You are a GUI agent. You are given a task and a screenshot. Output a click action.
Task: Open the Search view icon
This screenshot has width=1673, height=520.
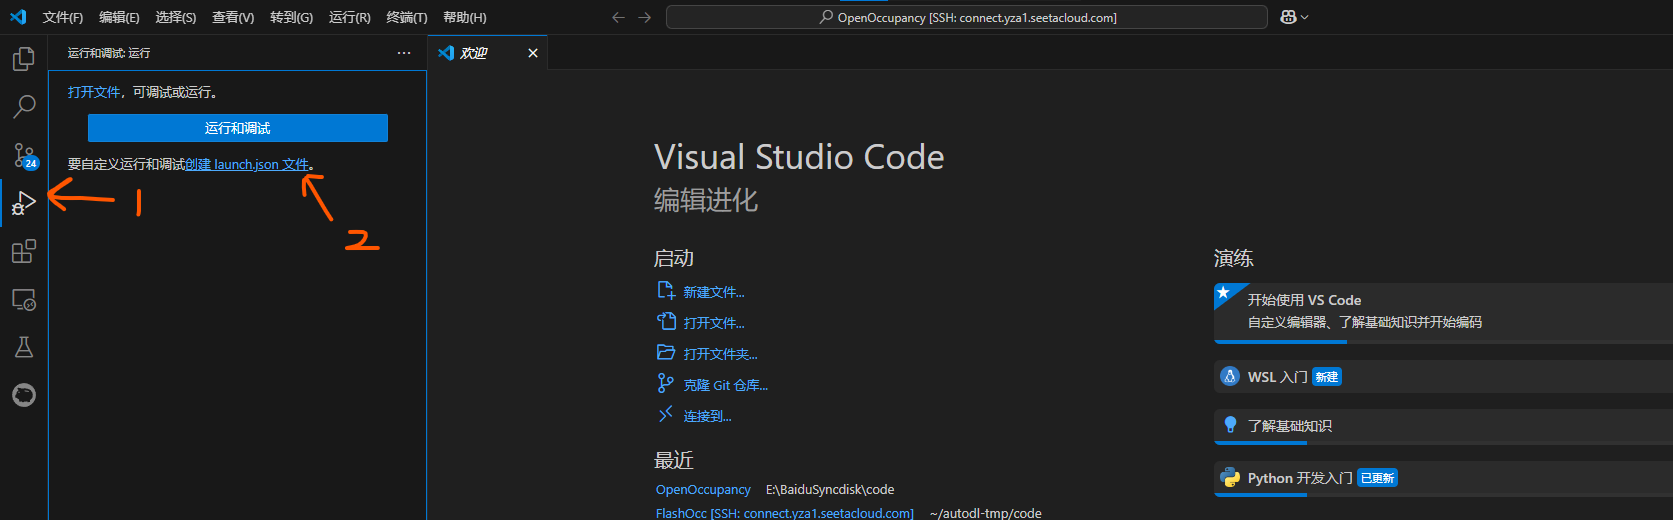[x=24, y=106]
